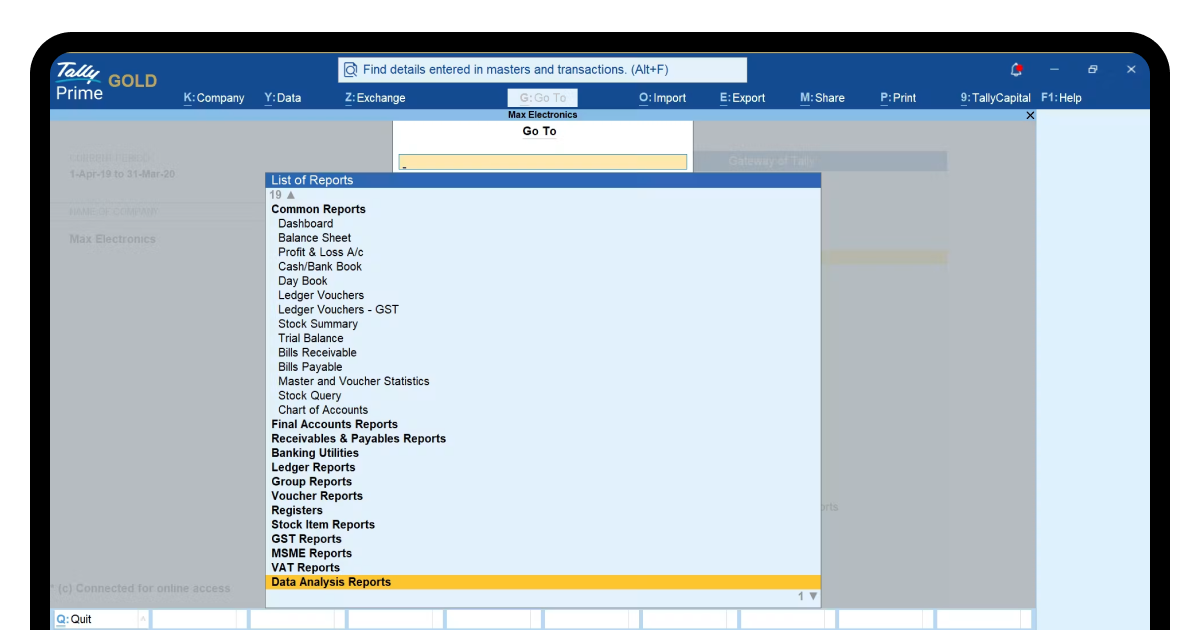Image resolution: width=1200 pixels, height=630 pixels.
Task: Open the Z: Exchange menu
Action: 375,98
